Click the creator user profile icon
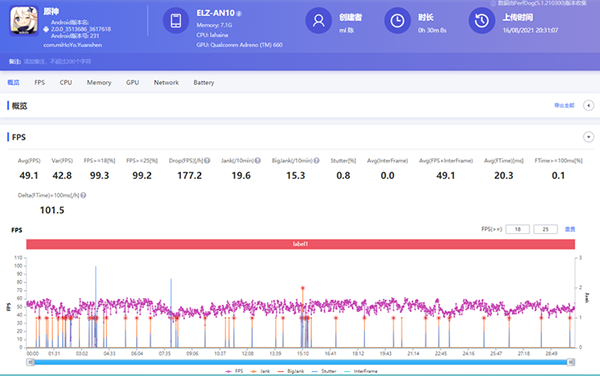Image resolution: width=600 pixels, height=376 pixels. pos(318,21)
